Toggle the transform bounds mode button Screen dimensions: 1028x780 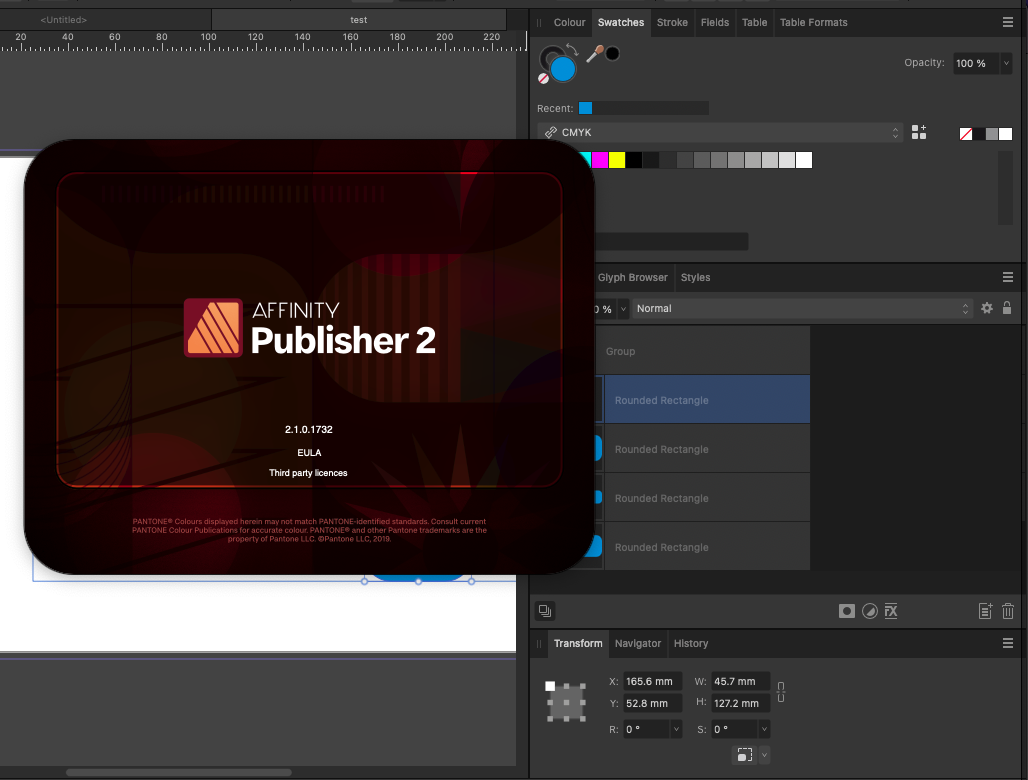pos(745,755)
